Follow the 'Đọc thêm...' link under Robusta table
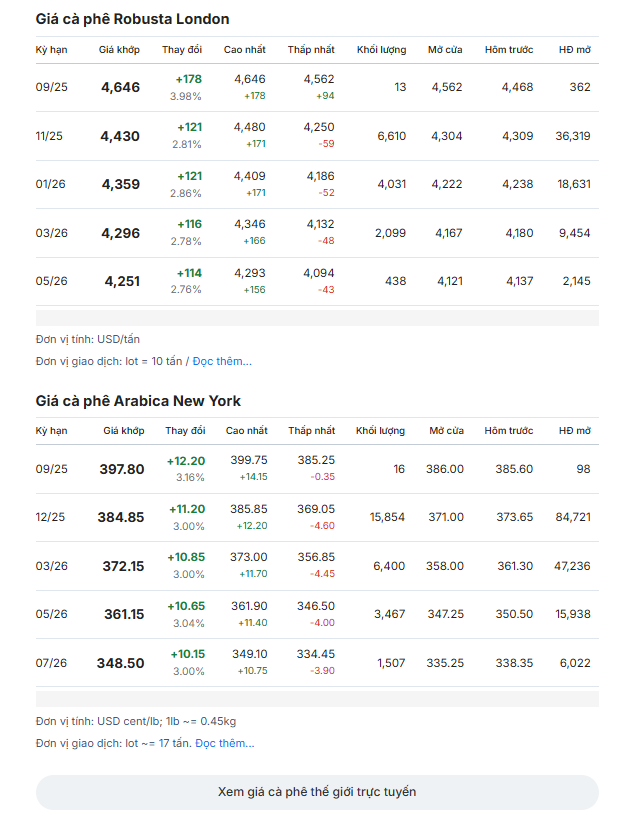The height and width of the screenshot is (828, 626). [x=222, y=361]
